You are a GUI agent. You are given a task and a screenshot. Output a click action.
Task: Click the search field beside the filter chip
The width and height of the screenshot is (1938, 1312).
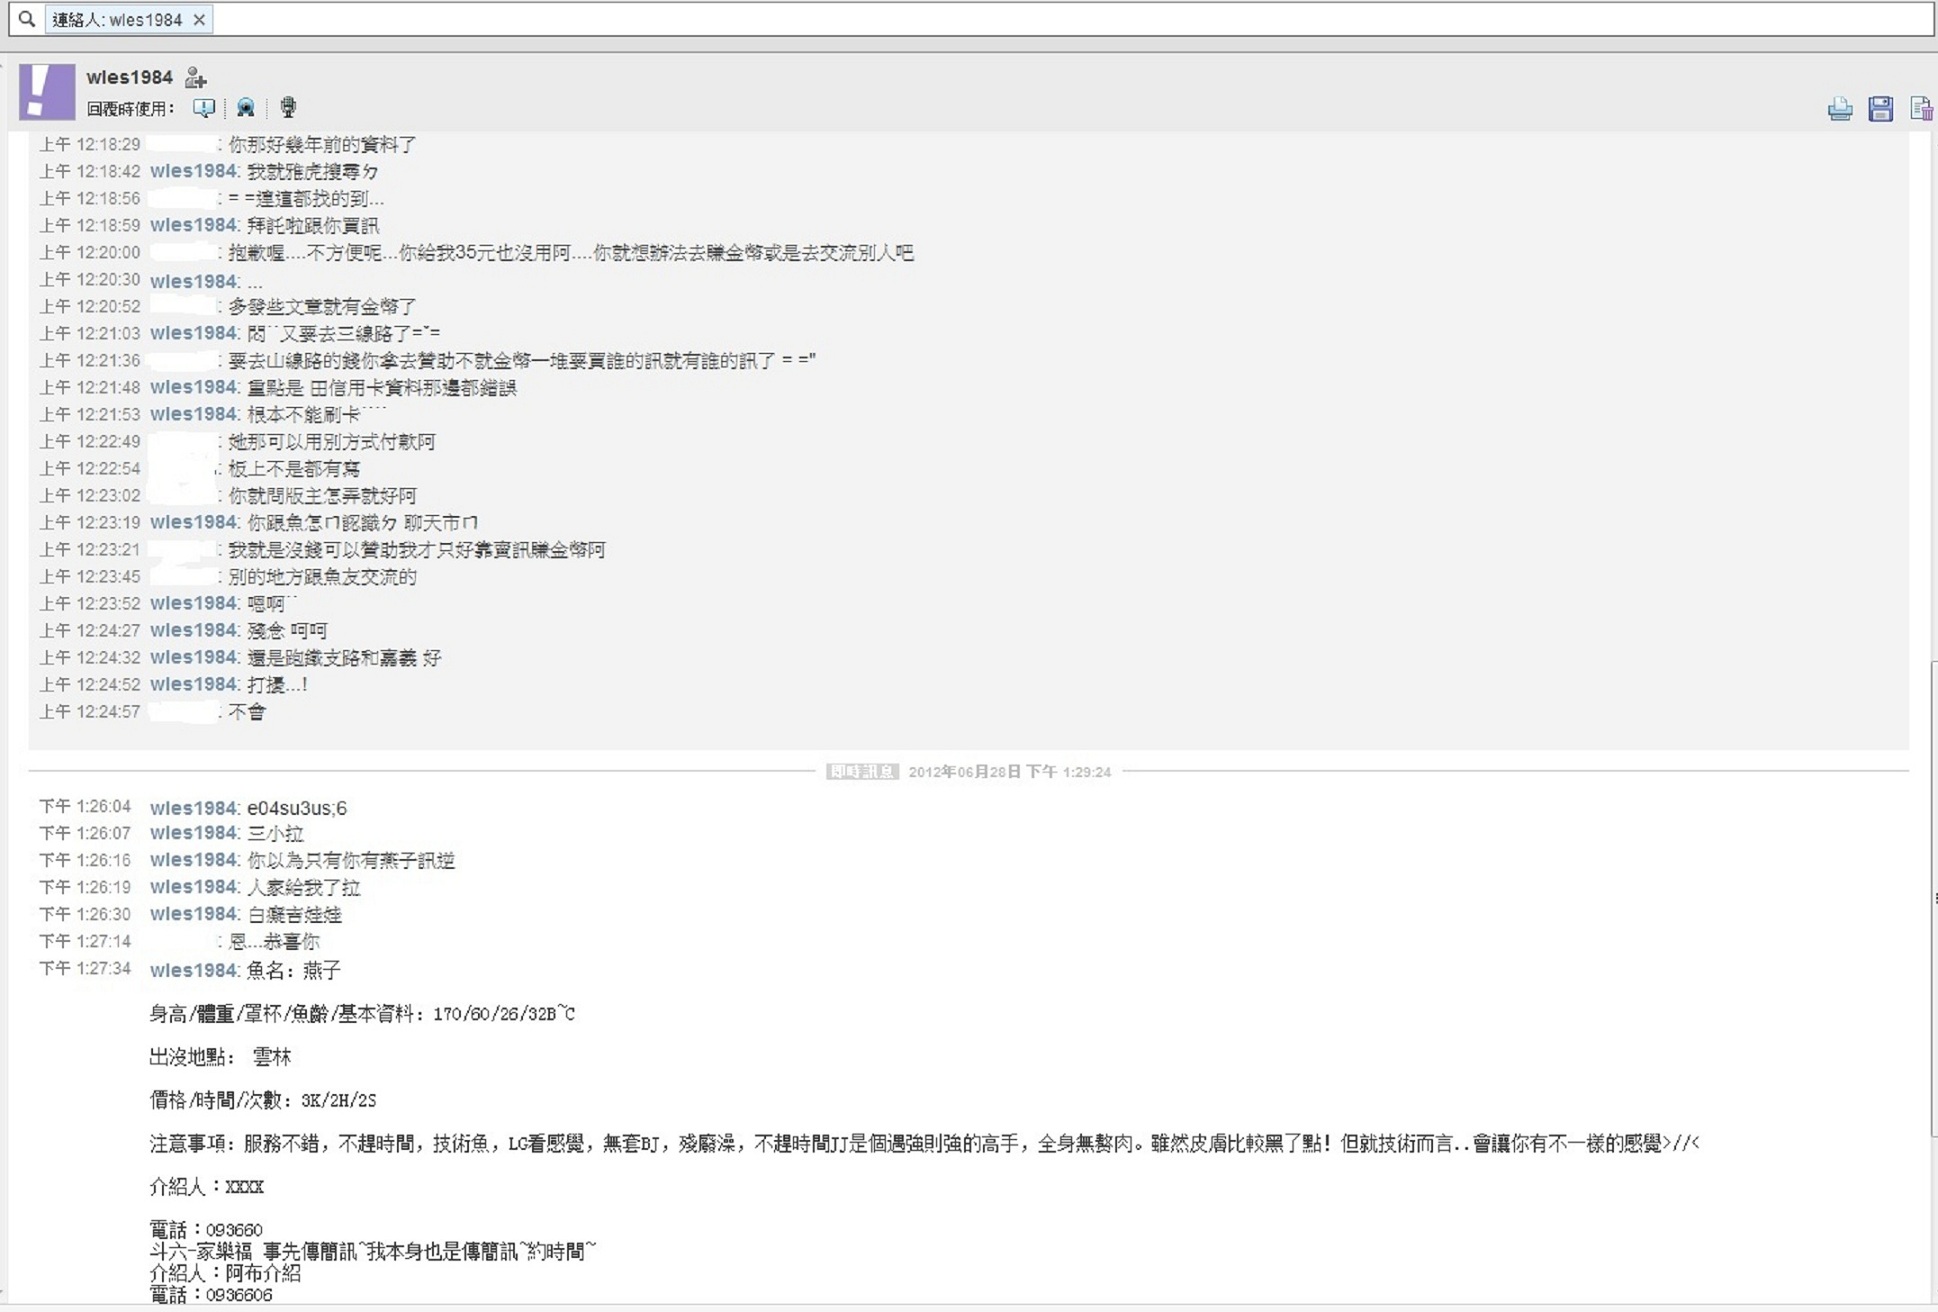[x=1070, y=19]
